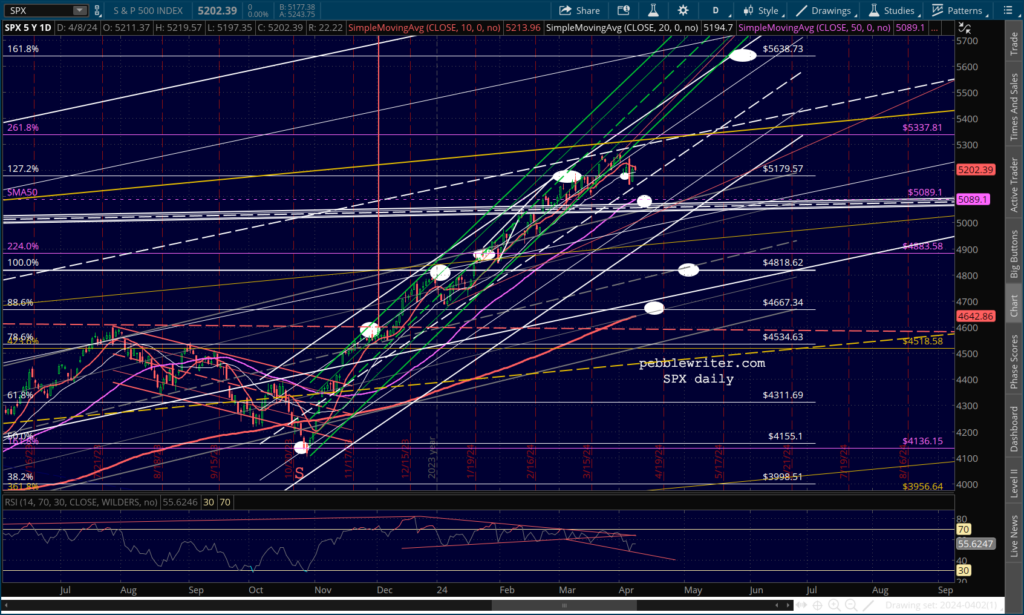Switch to the Trade sidebar tab
1024x615 pixels.
point(1014,40)
